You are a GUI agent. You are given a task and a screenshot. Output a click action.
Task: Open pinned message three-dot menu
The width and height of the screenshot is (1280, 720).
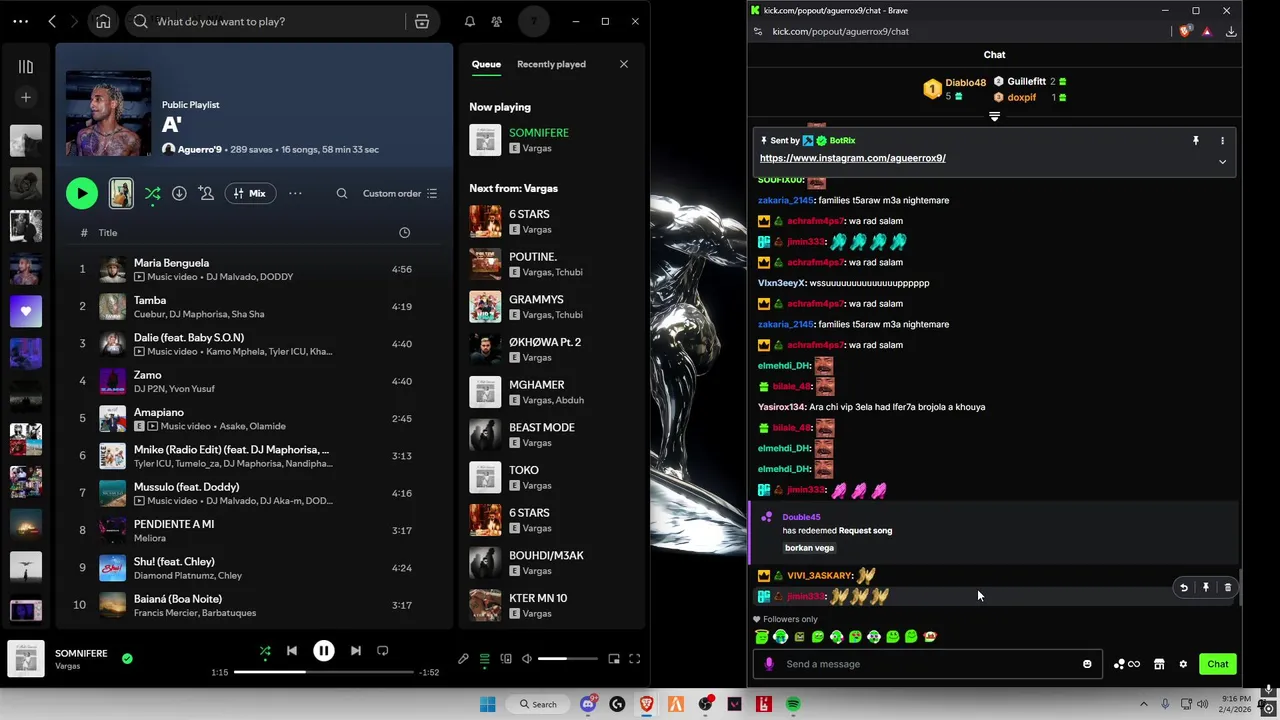tap(1222, 141)
